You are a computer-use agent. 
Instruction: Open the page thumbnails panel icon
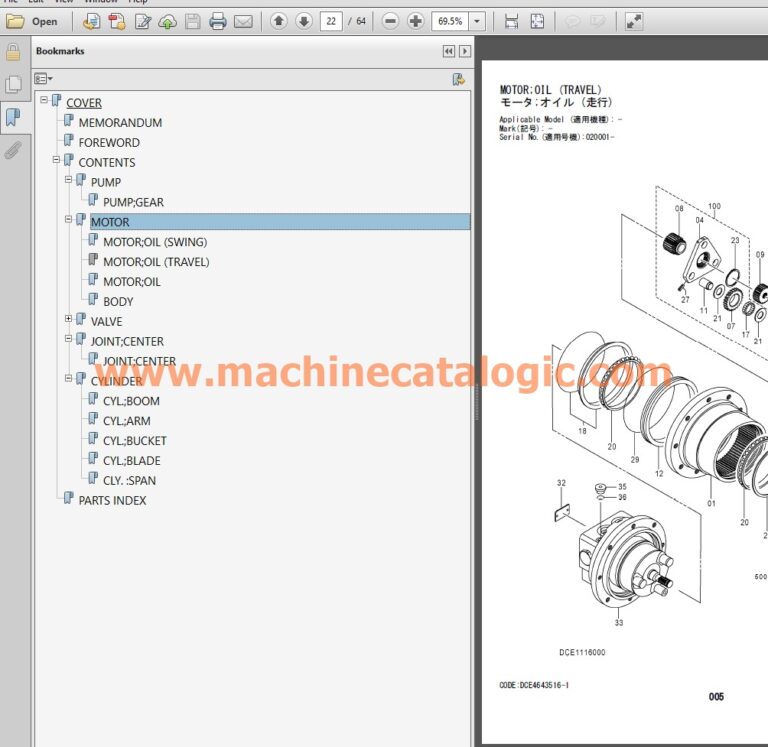tap(13, 84)
